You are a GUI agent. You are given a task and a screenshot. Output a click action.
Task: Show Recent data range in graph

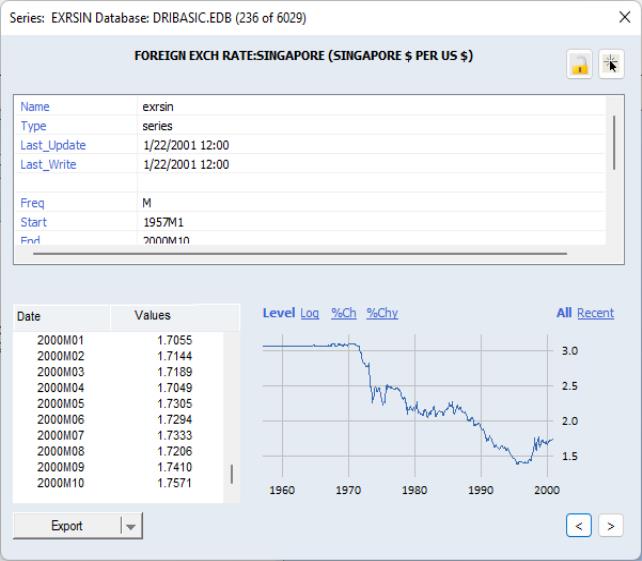click(595, 313)
